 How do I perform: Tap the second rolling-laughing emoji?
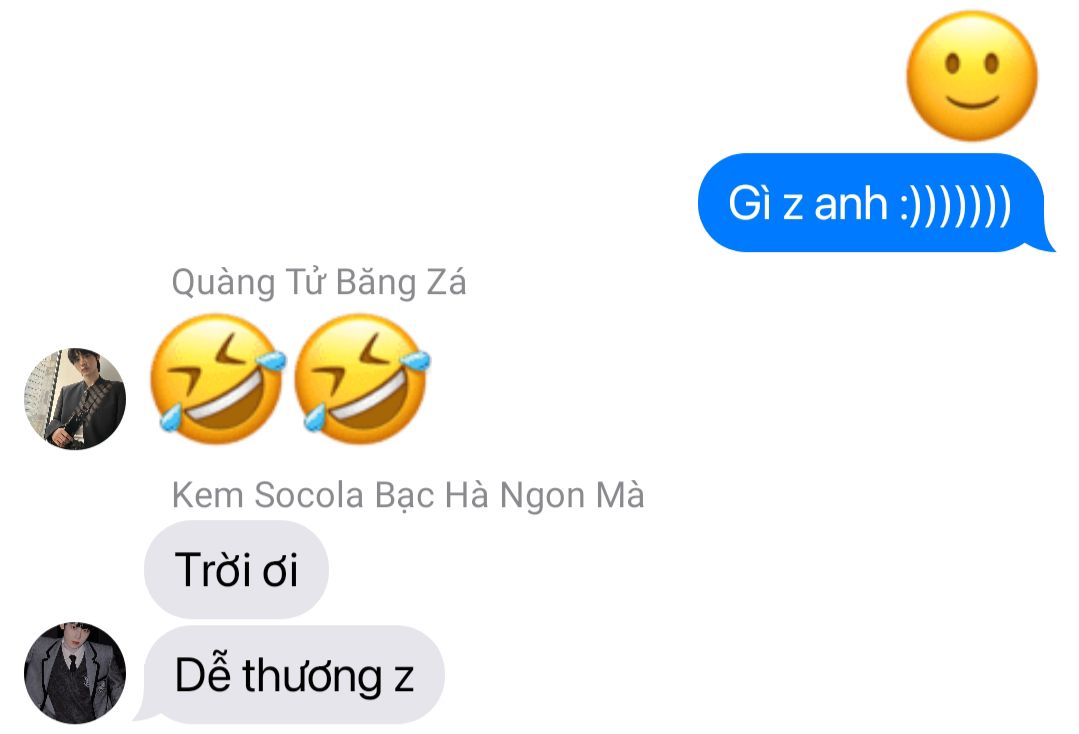click(x=362, y=379)
